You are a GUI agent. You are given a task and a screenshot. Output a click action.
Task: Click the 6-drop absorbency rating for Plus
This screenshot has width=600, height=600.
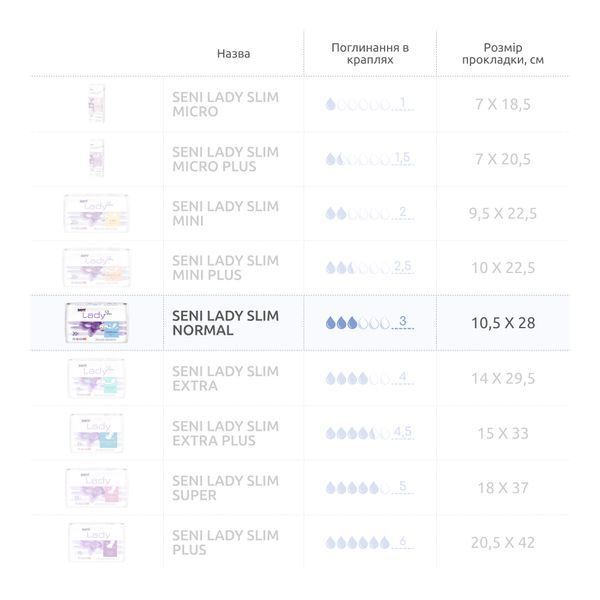point(370,542)
